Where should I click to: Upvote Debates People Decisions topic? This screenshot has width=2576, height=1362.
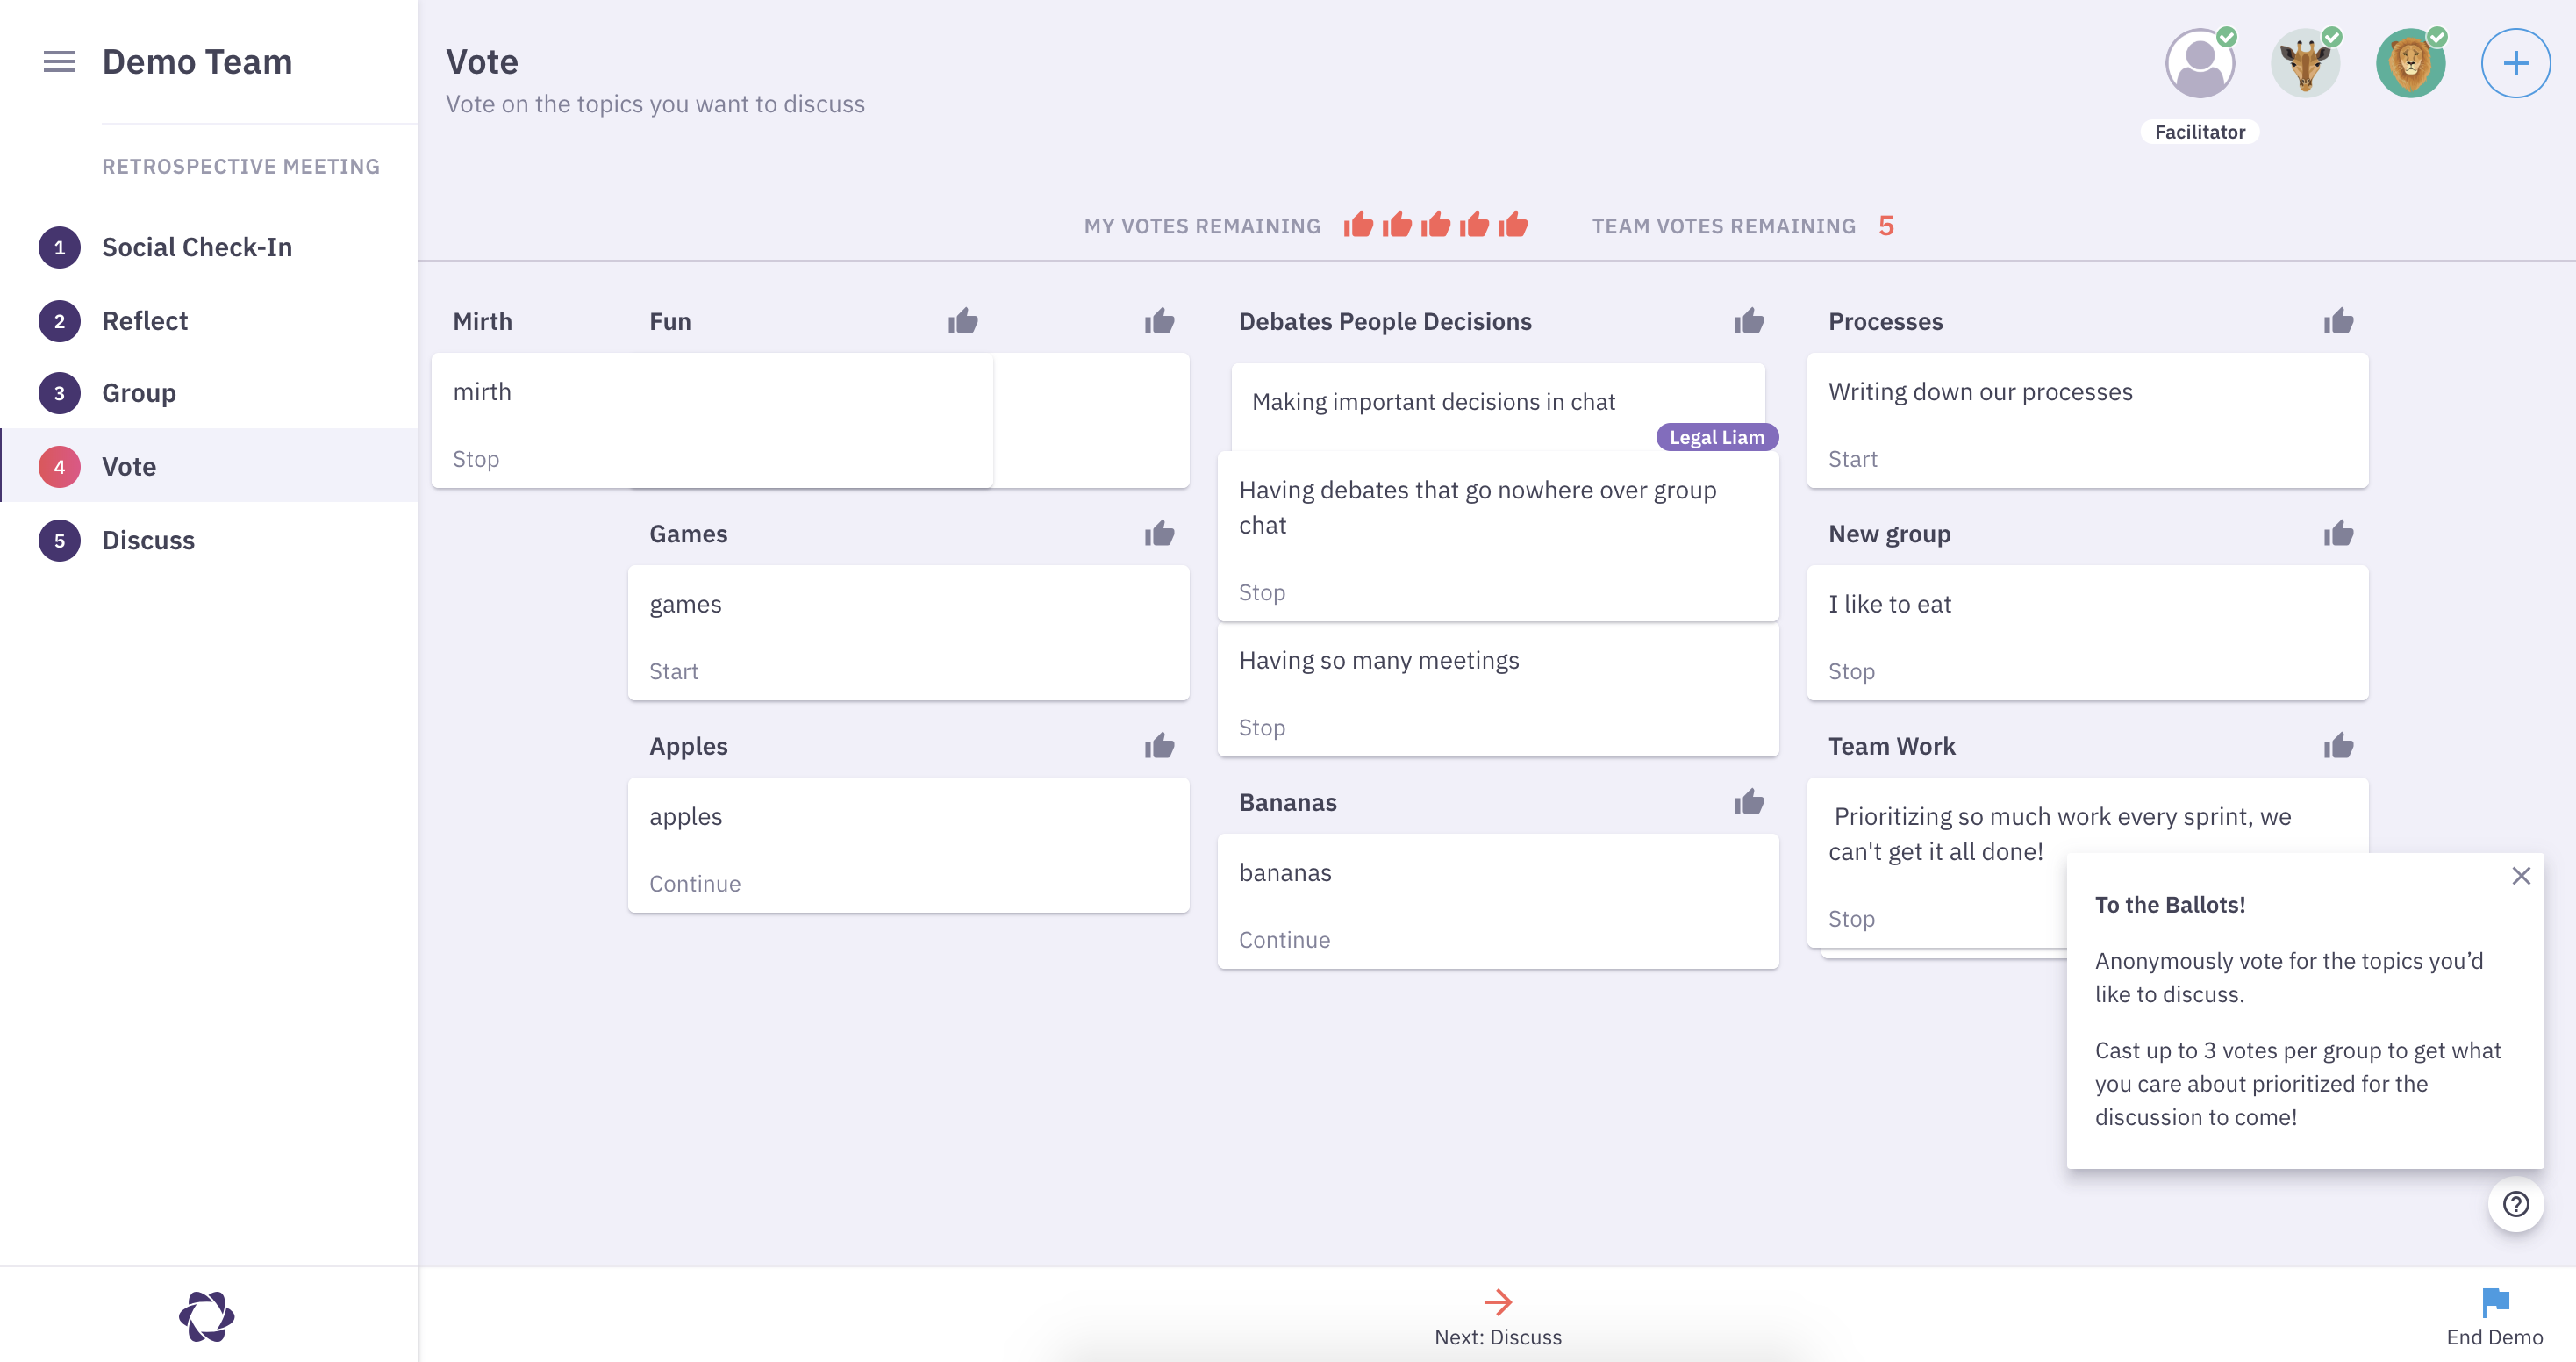coord(1748,321)
